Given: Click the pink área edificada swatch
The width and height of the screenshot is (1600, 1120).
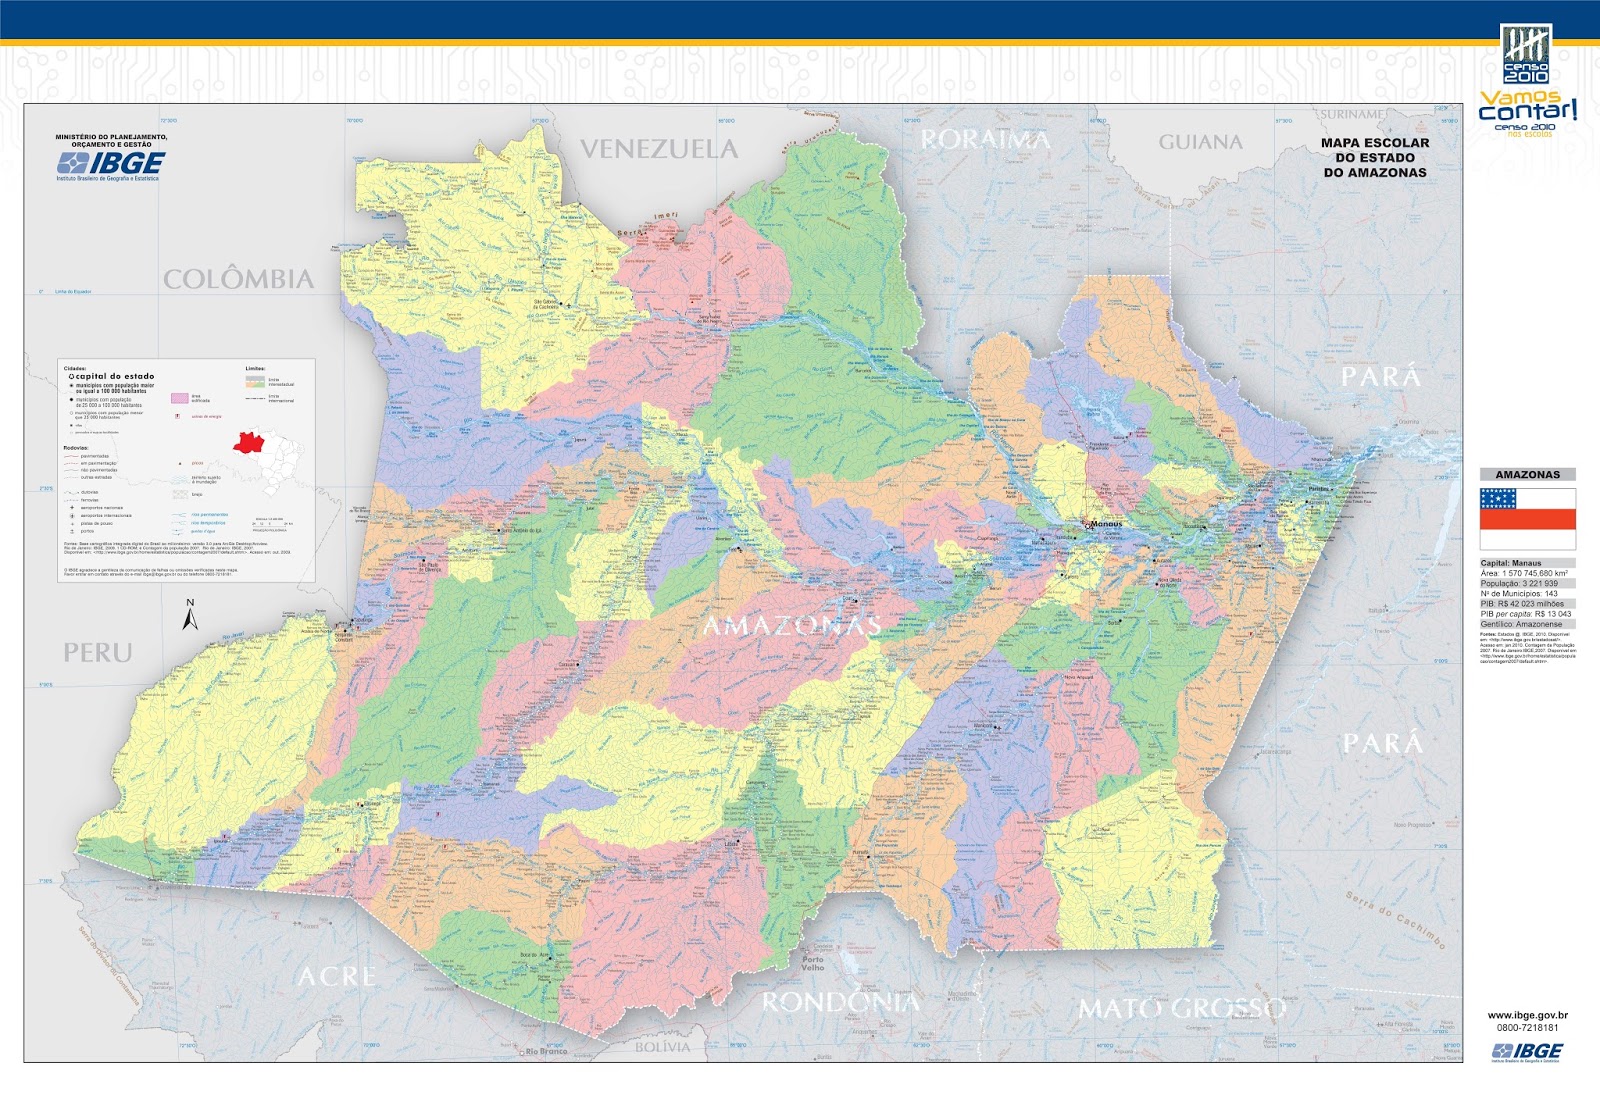Looking at the screenshot, I should coord(179,398).
